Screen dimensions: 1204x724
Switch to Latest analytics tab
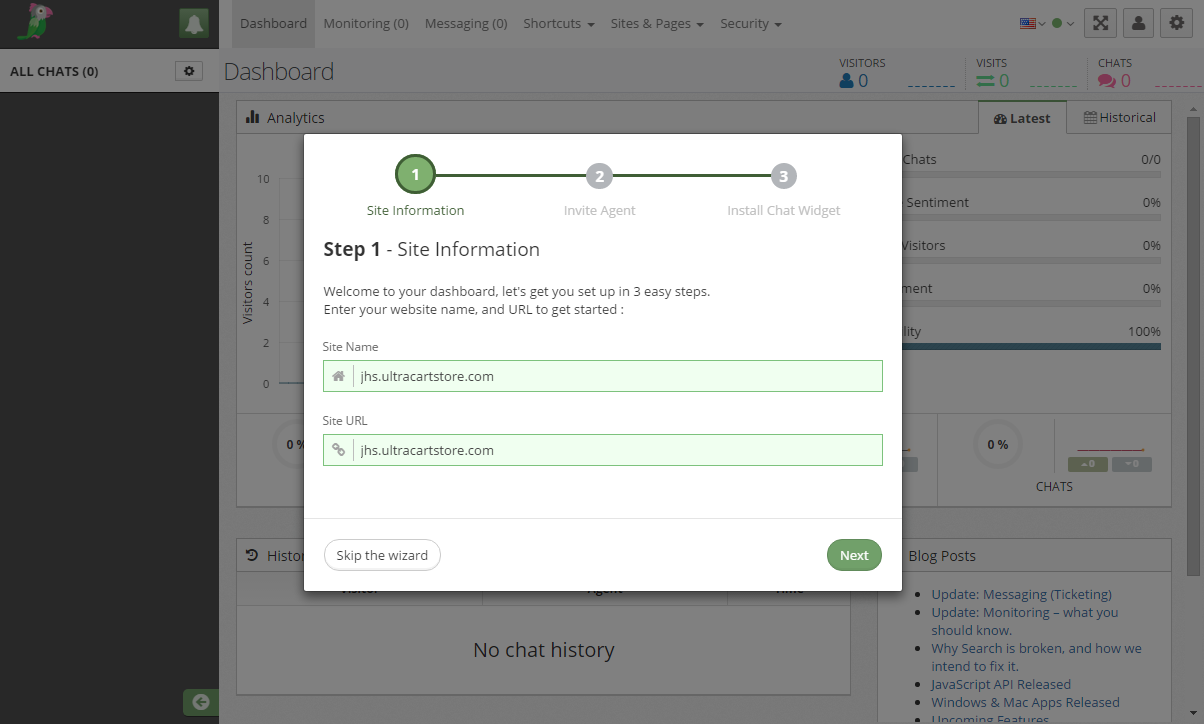coord(1022,118)
